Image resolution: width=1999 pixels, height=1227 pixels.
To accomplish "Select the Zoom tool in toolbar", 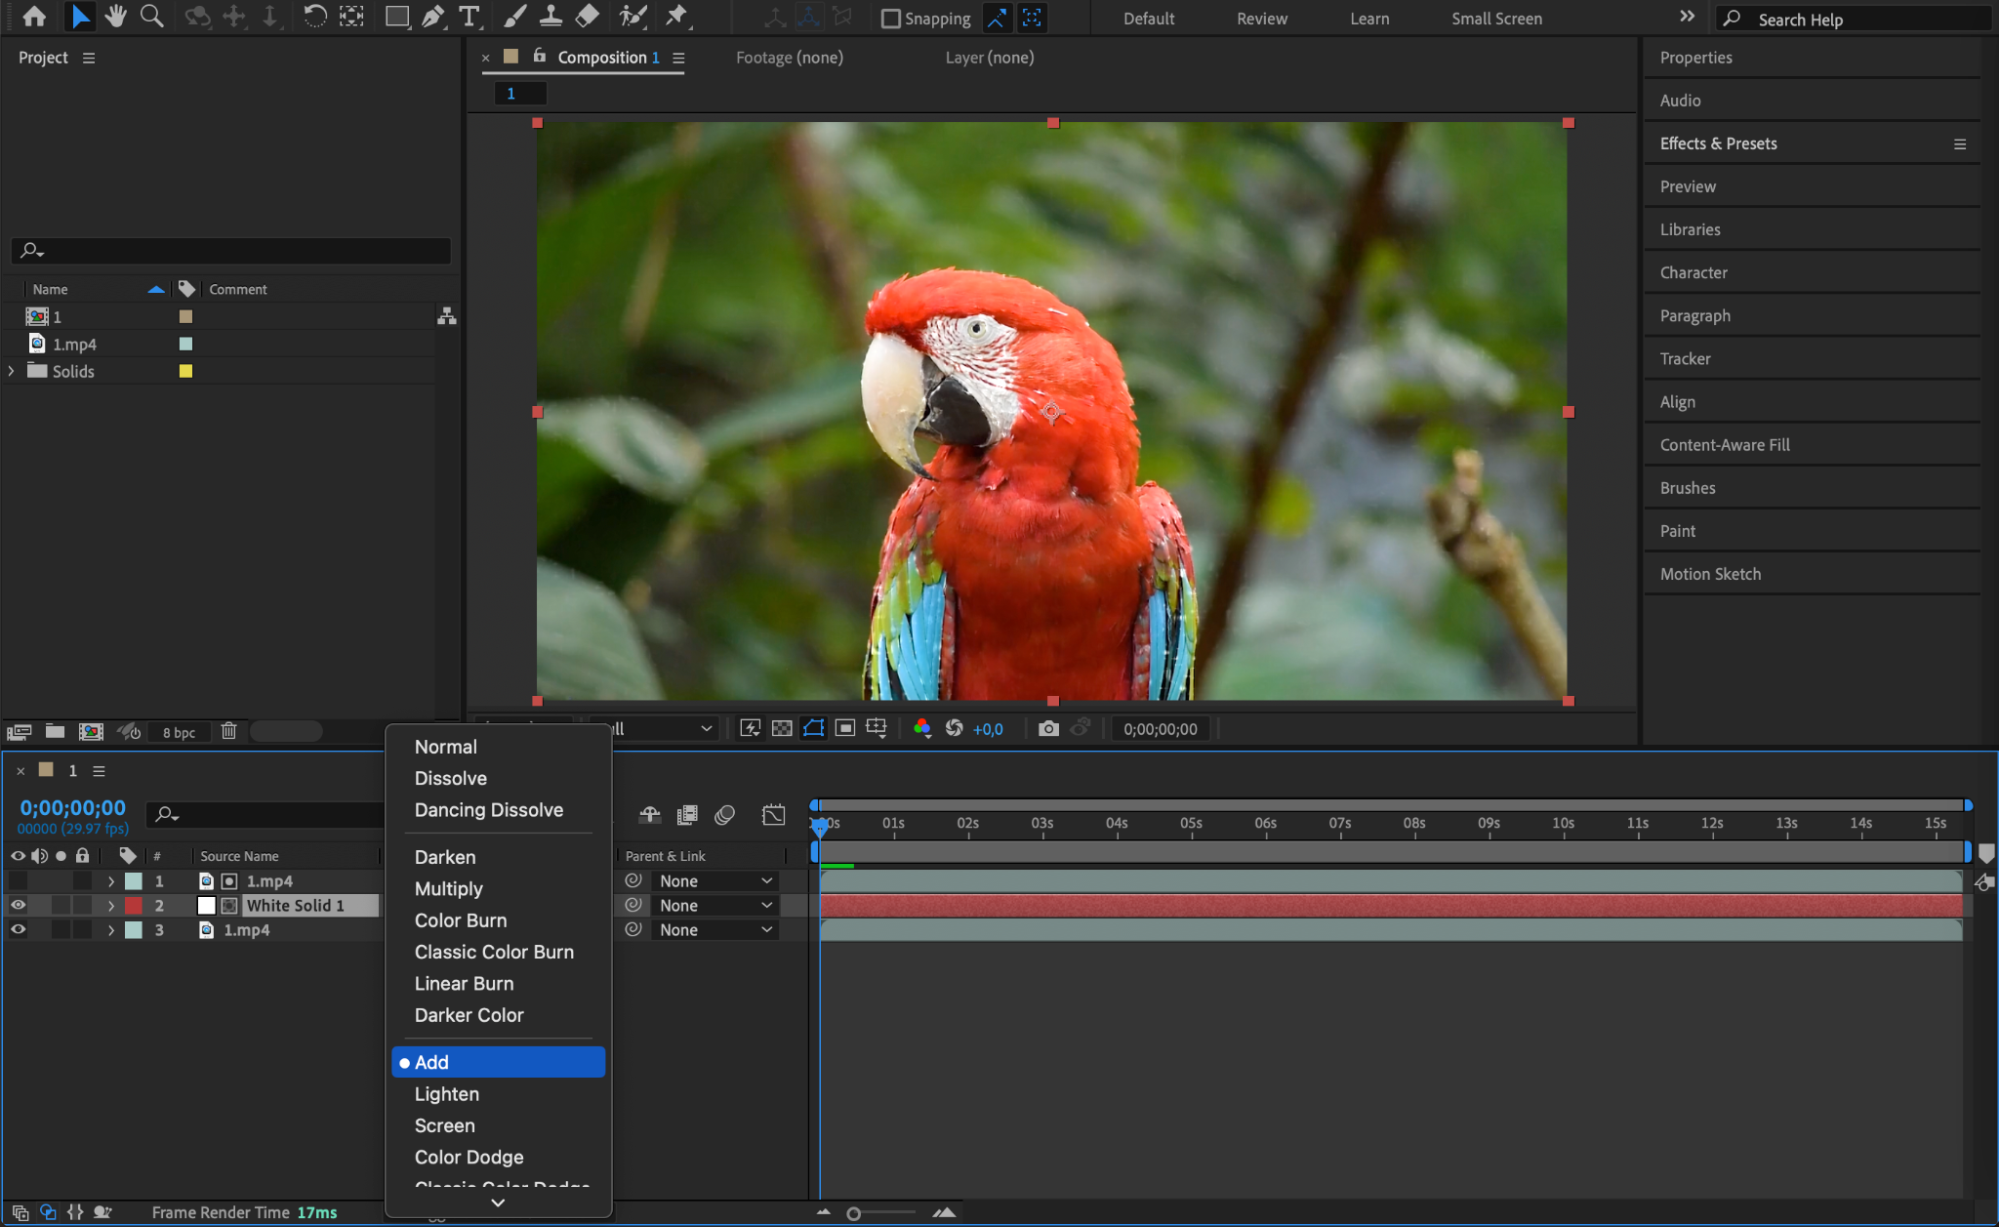I will tap(152, 16).
